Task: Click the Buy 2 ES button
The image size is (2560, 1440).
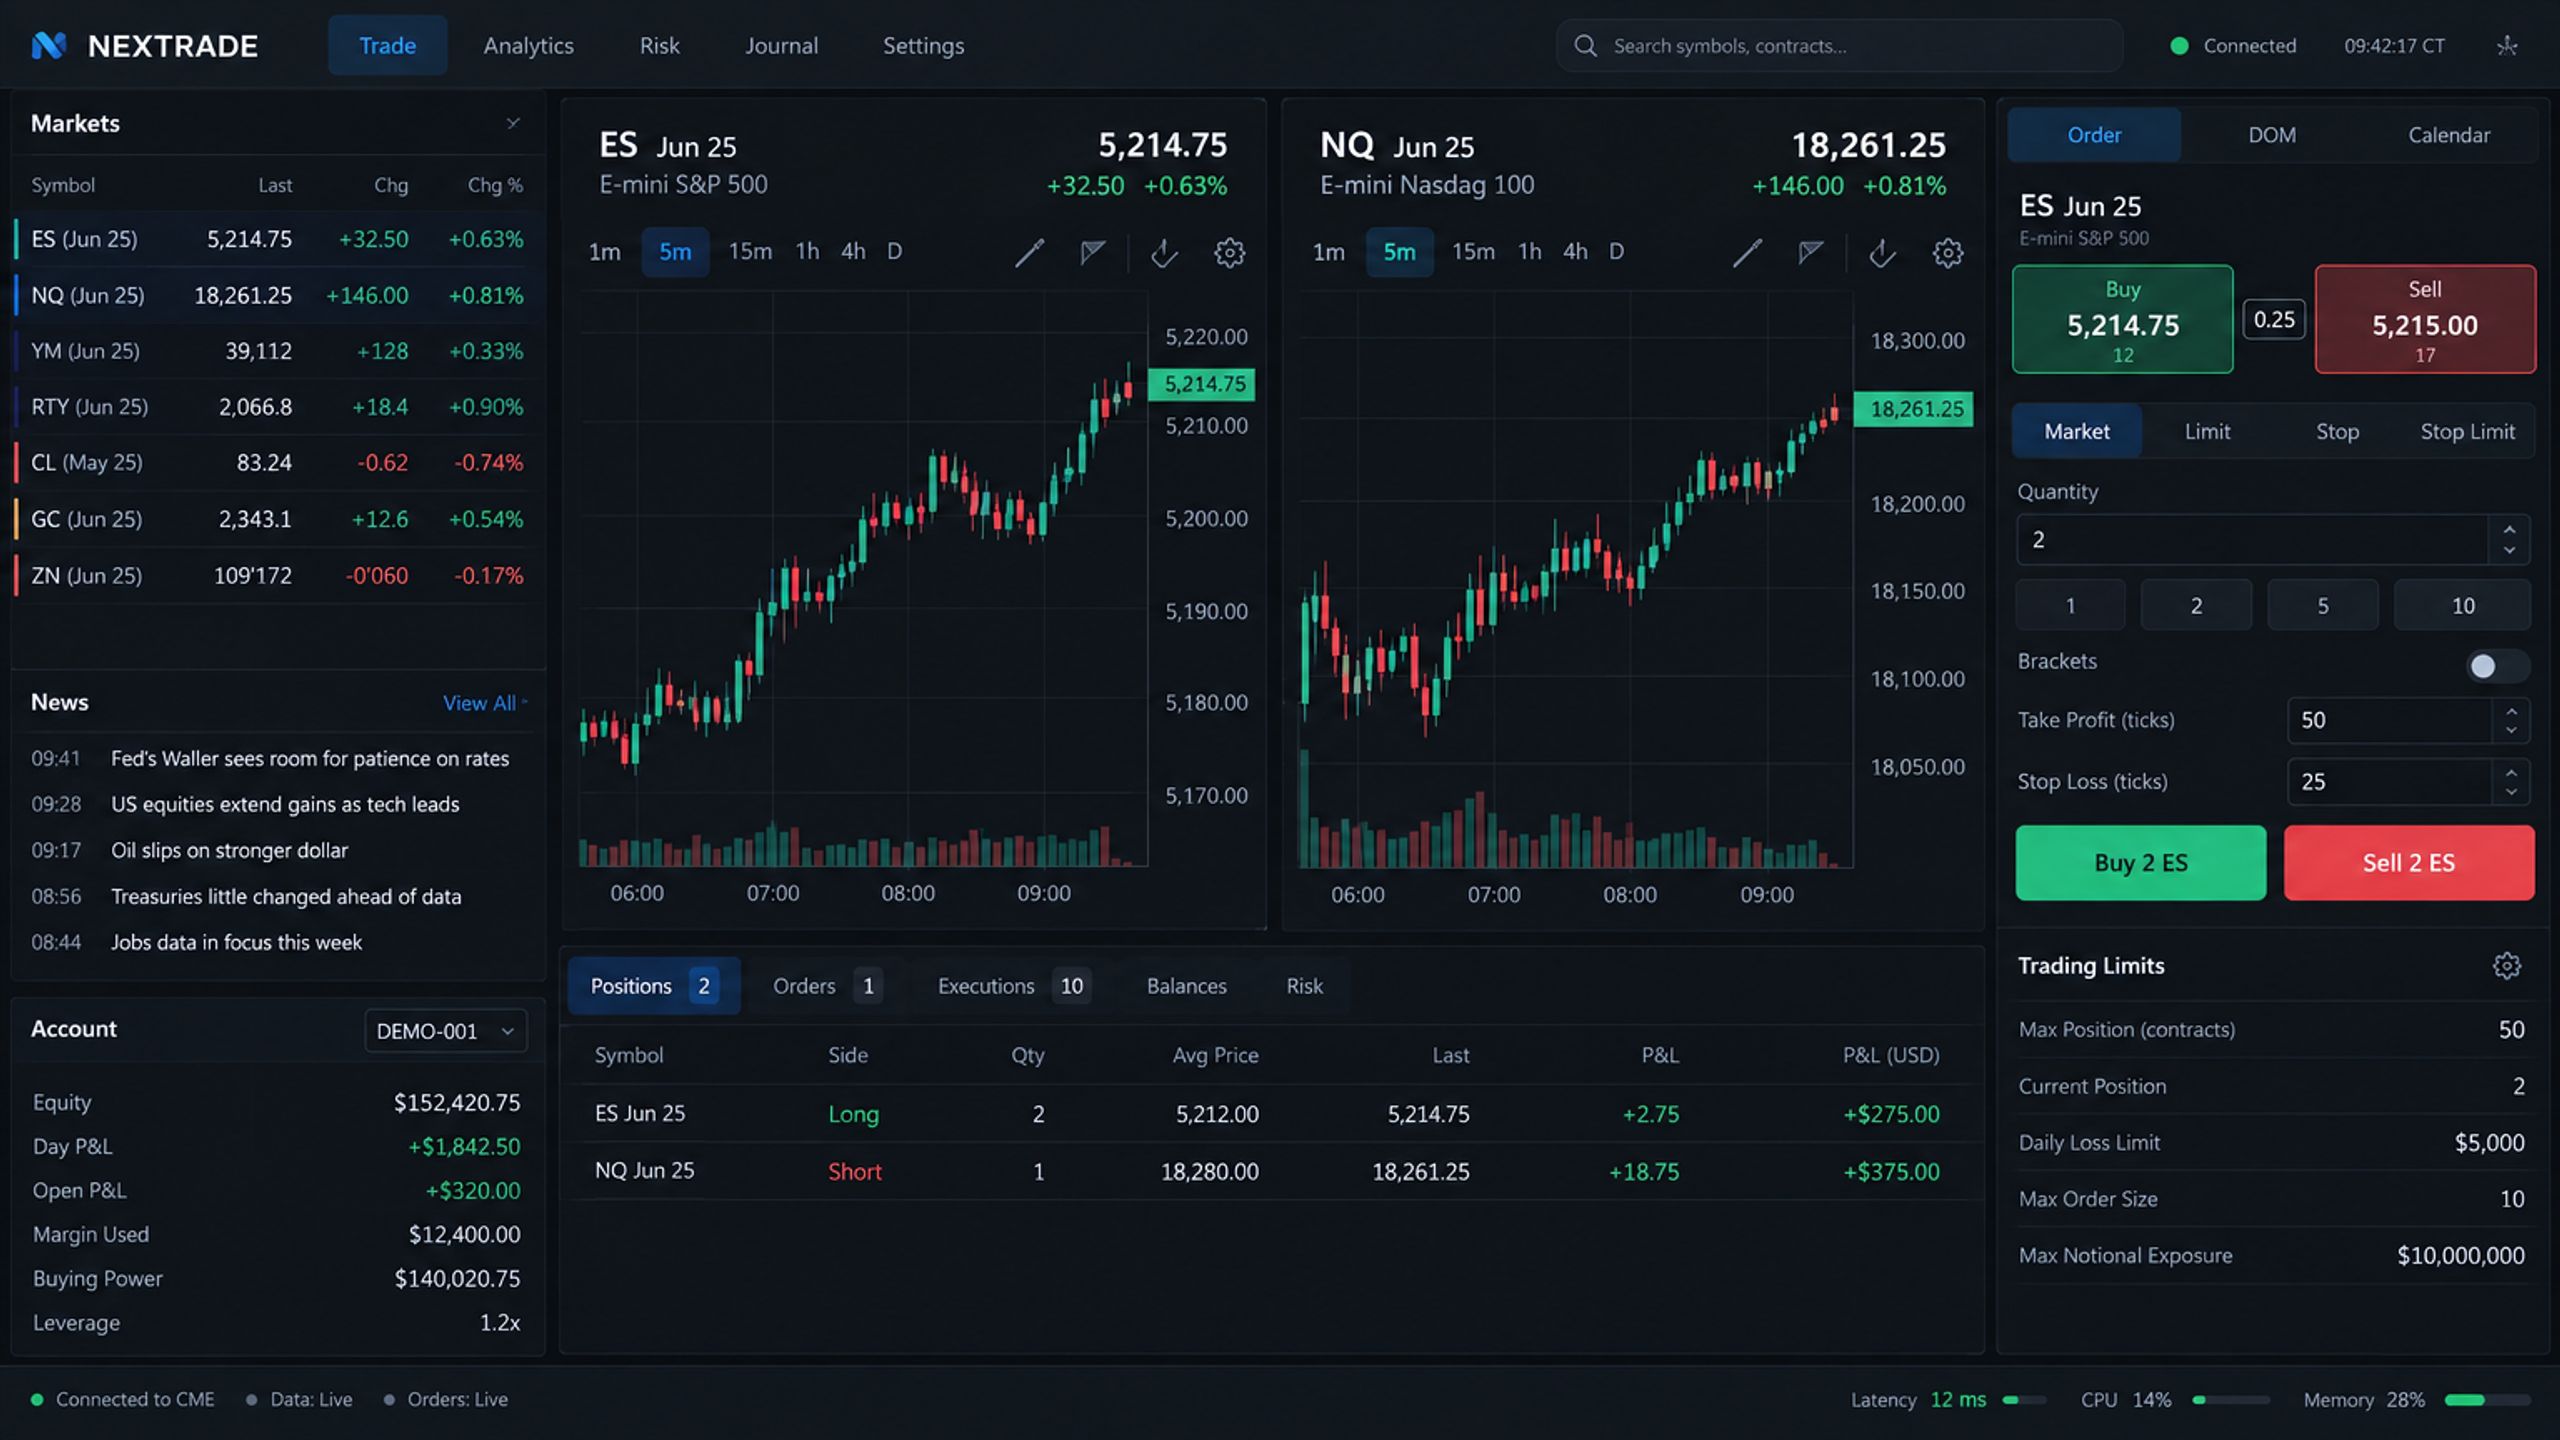Action: (2141, 863)
